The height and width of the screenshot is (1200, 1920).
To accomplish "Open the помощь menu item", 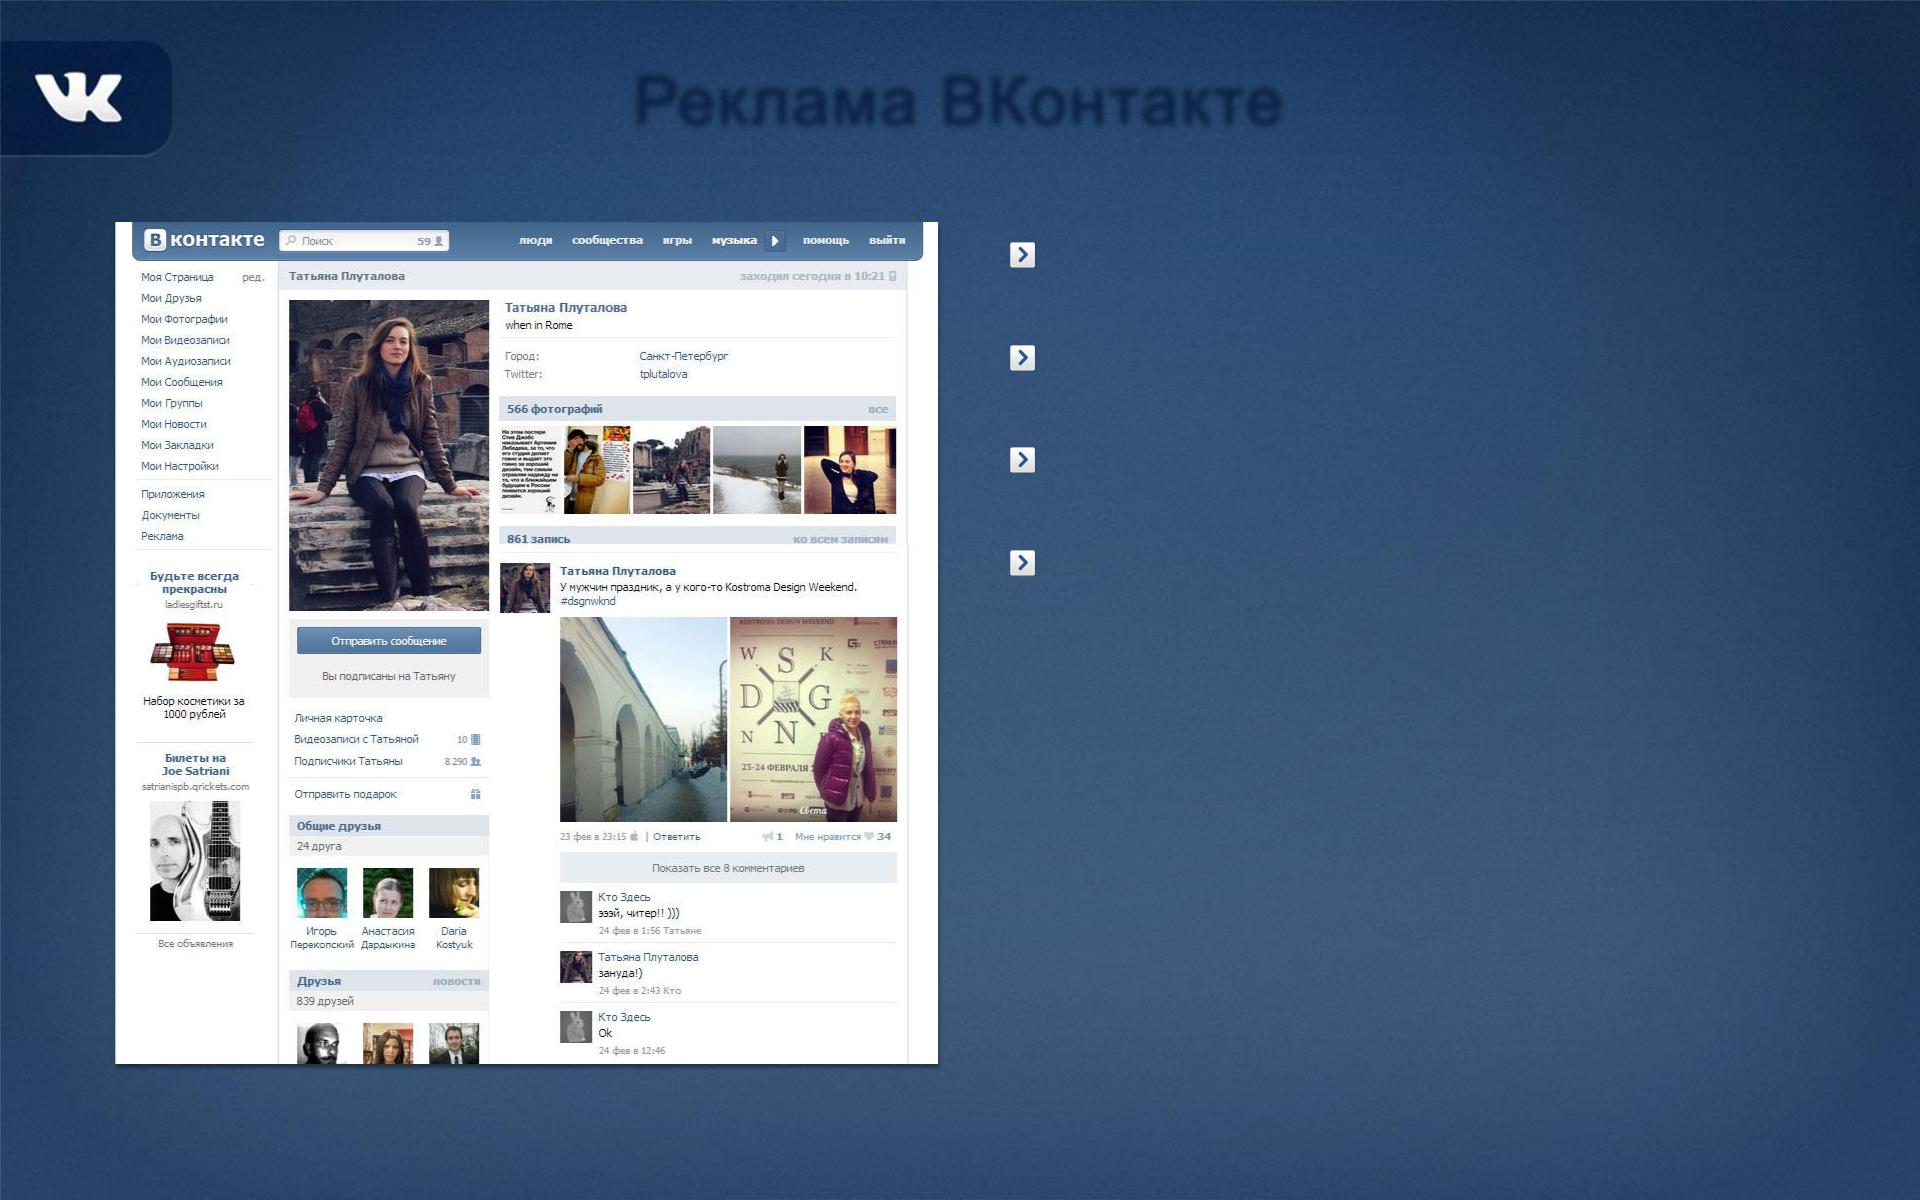I will pos(826,240).
